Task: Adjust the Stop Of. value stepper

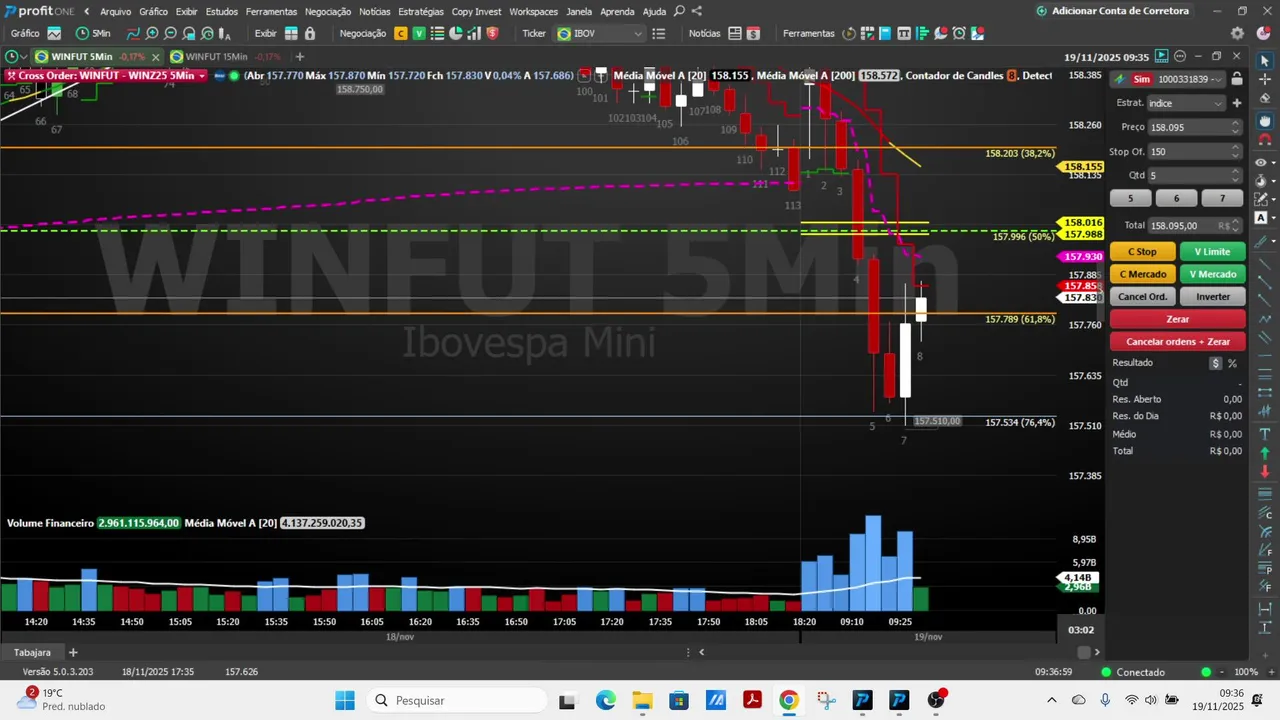Action: point(1236,152)
